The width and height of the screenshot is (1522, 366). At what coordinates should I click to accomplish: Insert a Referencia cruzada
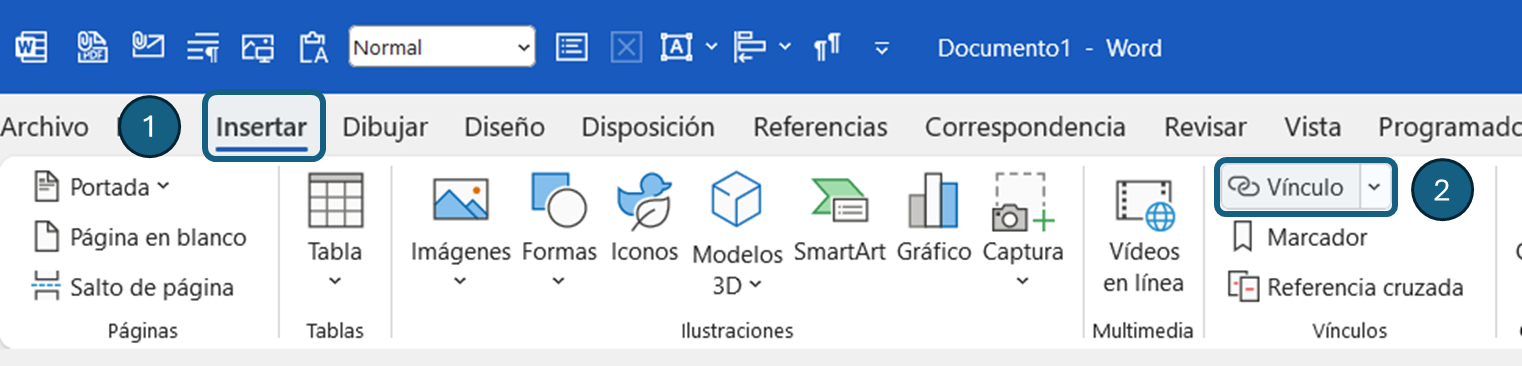pyautogui.click(x=1346, y=287)
